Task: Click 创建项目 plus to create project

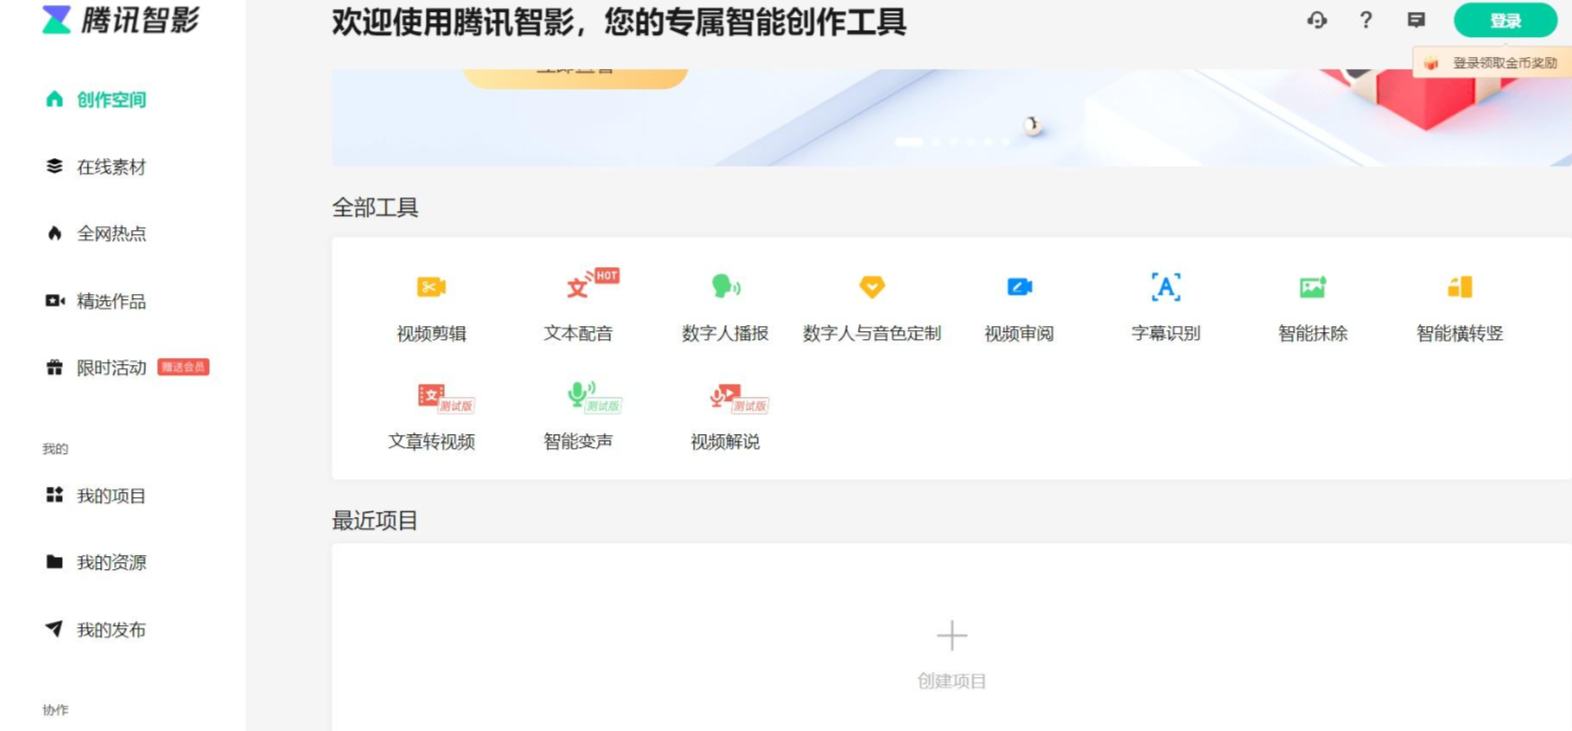Action: (951, 637)
